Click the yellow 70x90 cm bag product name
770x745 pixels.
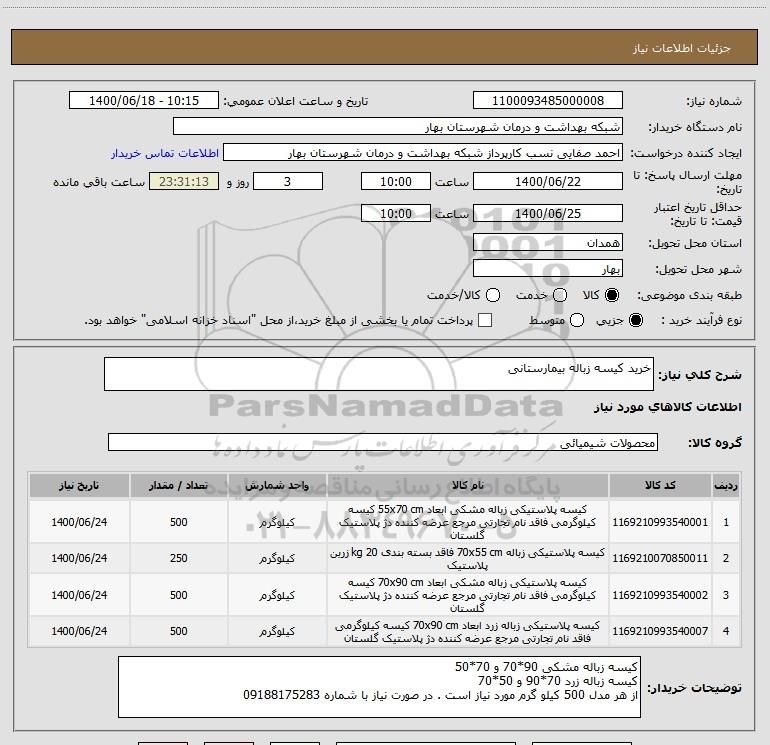point(468,632)
